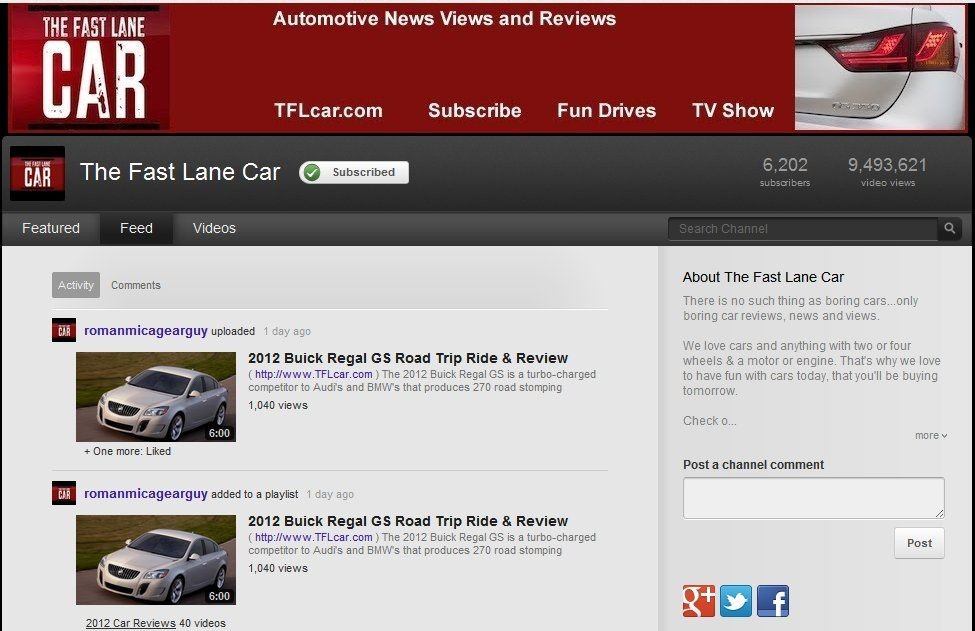Click '1 day ago' in uploaded entry
Screen dimensions: 975x631
coord(287,331)
